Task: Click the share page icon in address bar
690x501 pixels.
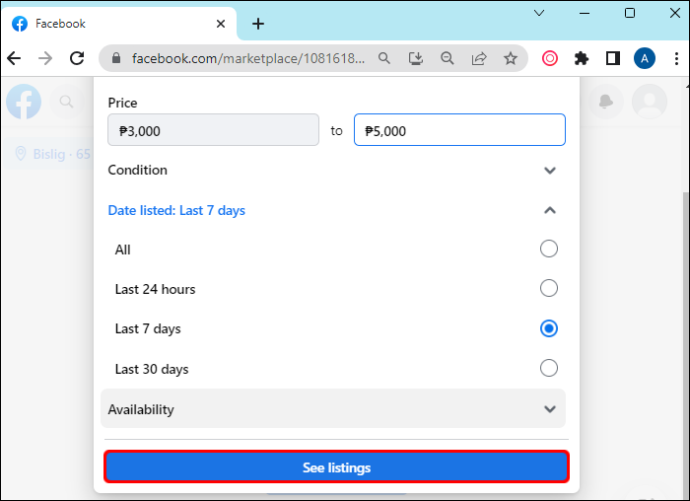Action: (479, 58)
